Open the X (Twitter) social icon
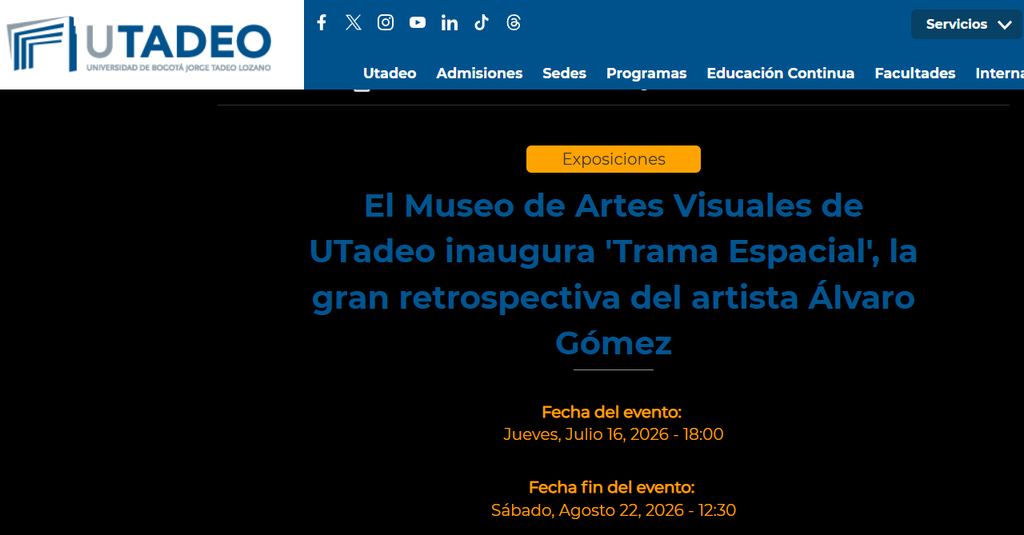 pyautogui.click(x=353, y=23)
